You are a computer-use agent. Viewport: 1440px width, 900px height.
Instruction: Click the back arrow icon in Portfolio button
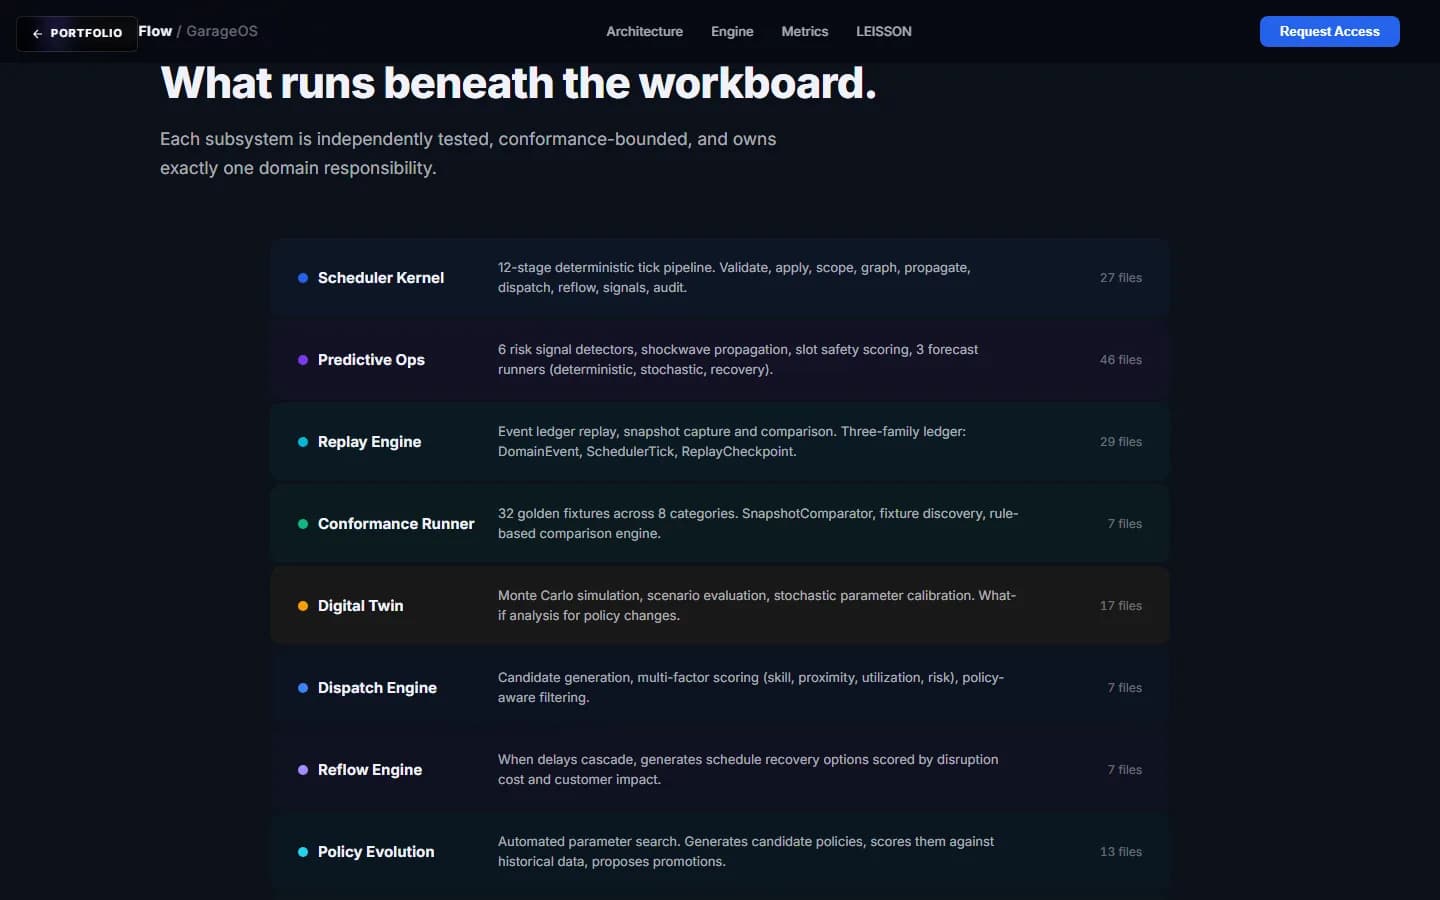(37, 33)
